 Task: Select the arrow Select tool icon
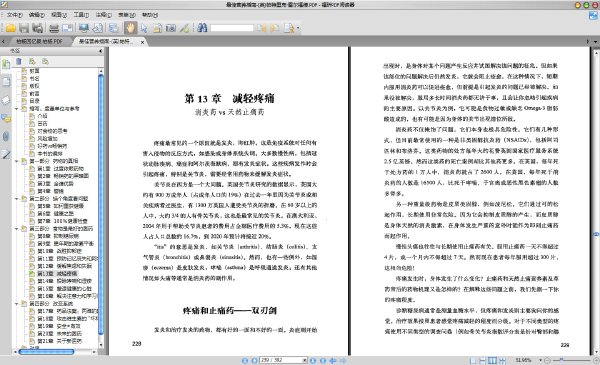tap(144, 28)
